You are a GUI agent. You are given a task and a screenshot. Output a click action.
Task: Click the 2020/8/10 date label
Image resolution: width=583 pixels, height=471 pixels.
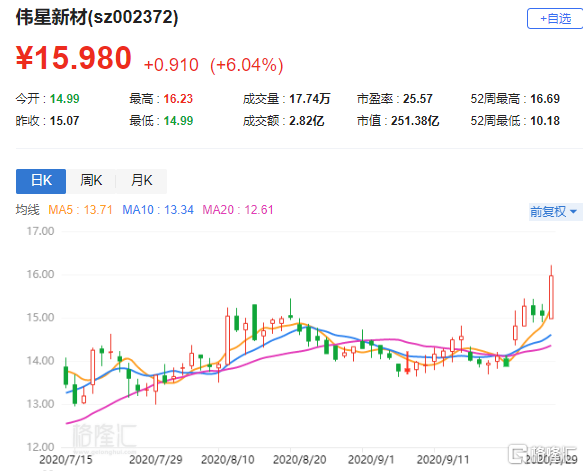pyautogui.click(x=228, y=460)
